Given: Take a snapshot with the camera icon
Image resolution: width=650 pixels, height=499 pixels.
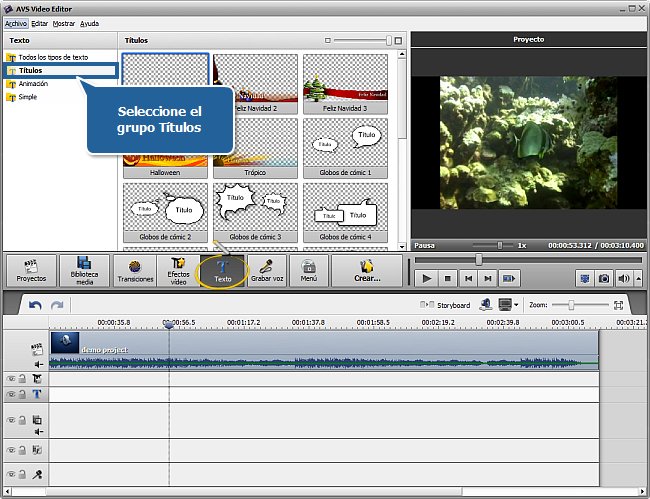Looking at the screenshot, I should tap(605, 278).
